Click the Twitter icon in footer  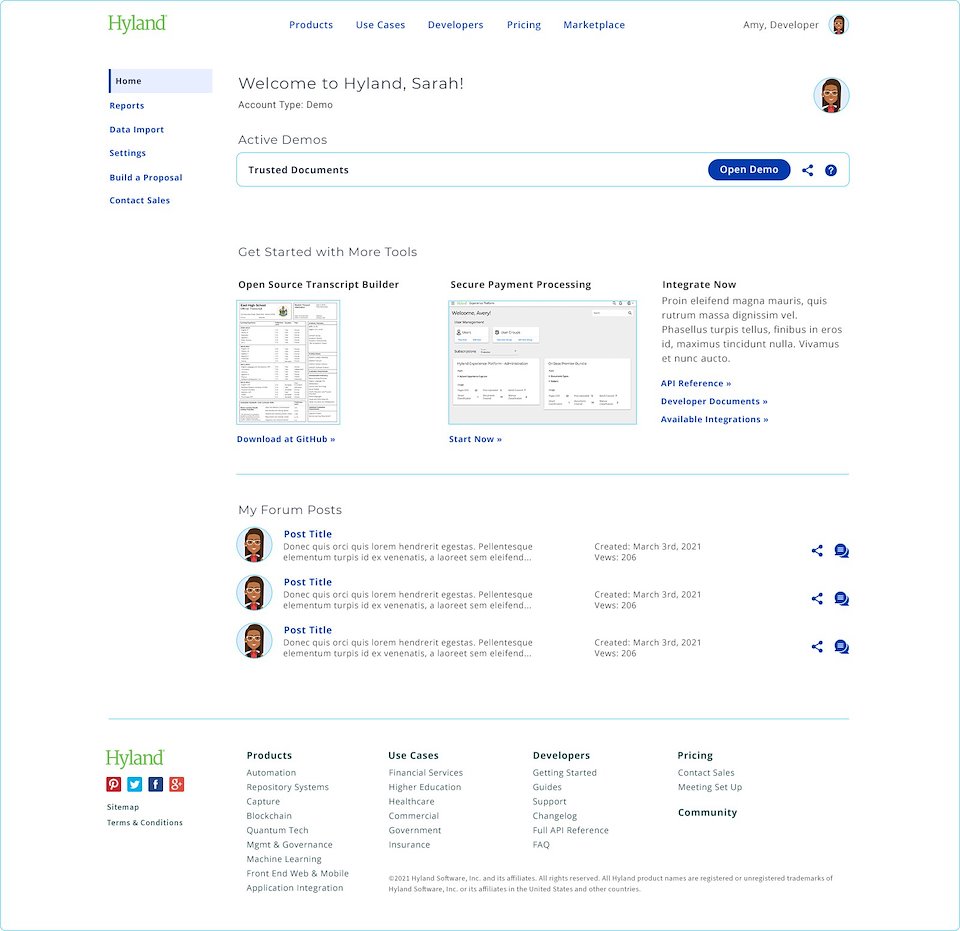(x=135, y=784)
